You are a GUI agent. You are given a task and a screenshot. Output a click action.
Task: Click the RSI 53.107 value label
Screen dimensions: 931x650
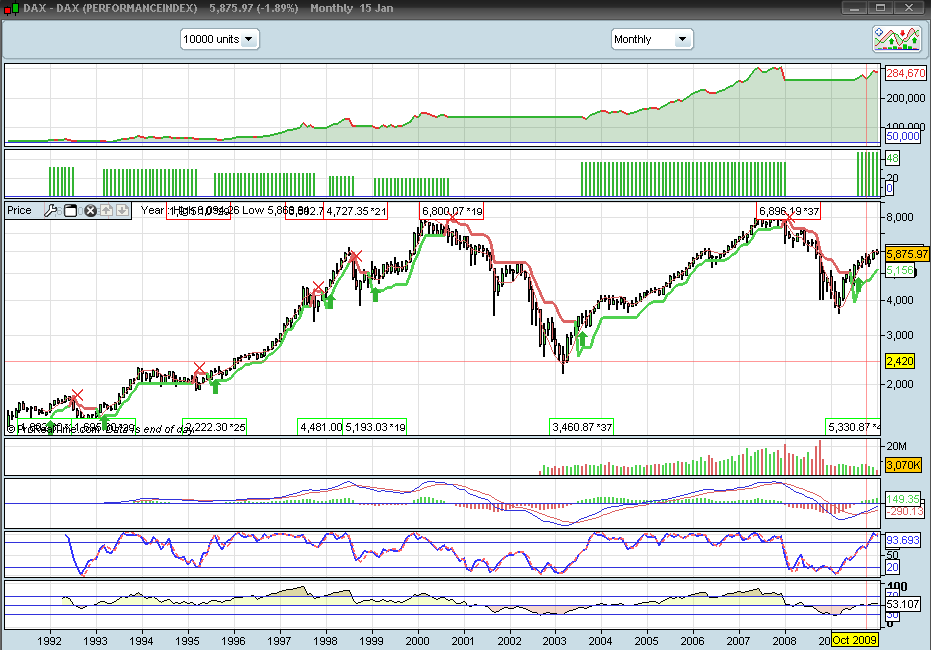tap(902, 604)
